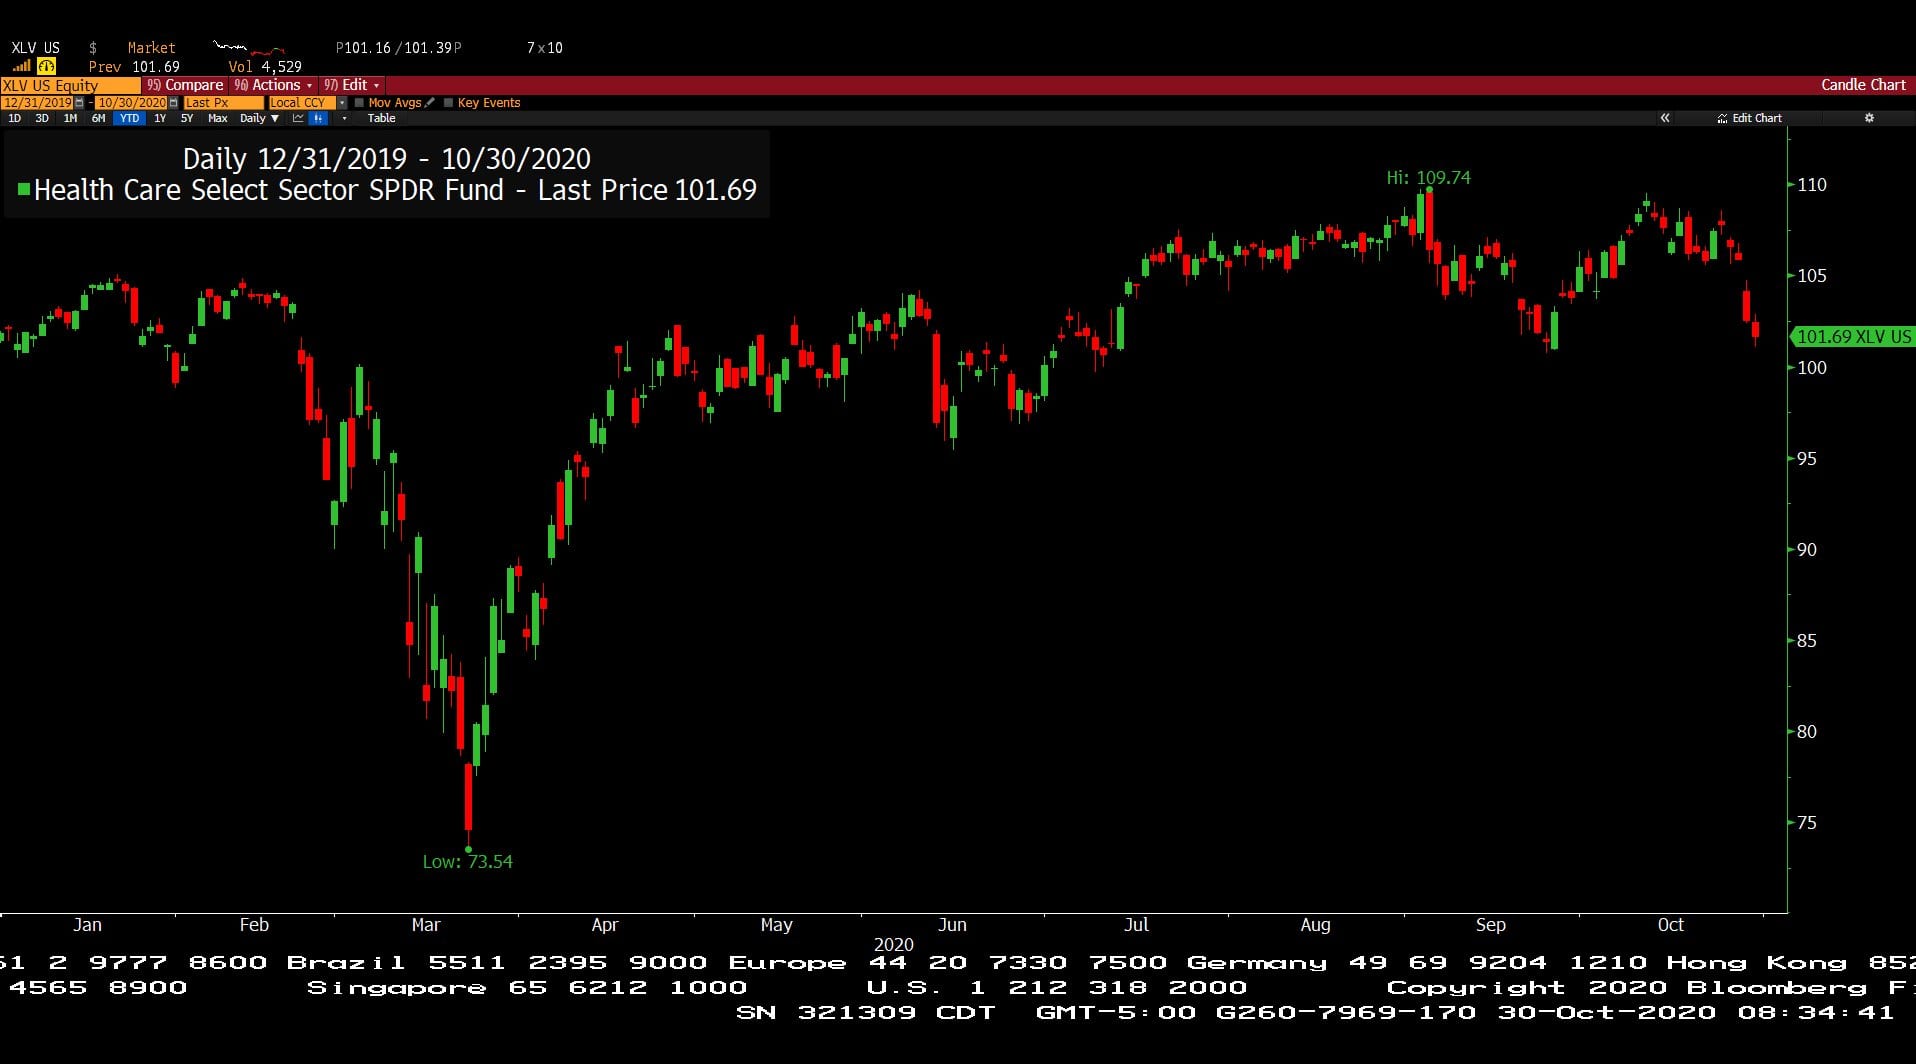Click the Last Px field
The width and height of the screenshot is (1916, 1064).
[223, 103]
